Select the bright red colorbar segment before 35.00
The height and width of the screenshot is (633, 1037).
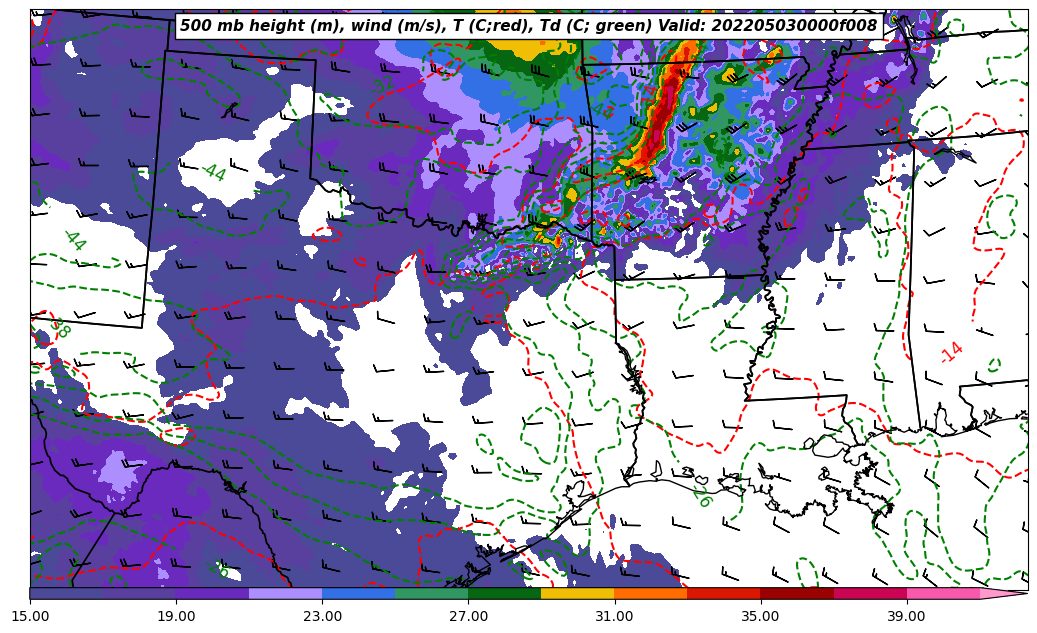point(724,594)
